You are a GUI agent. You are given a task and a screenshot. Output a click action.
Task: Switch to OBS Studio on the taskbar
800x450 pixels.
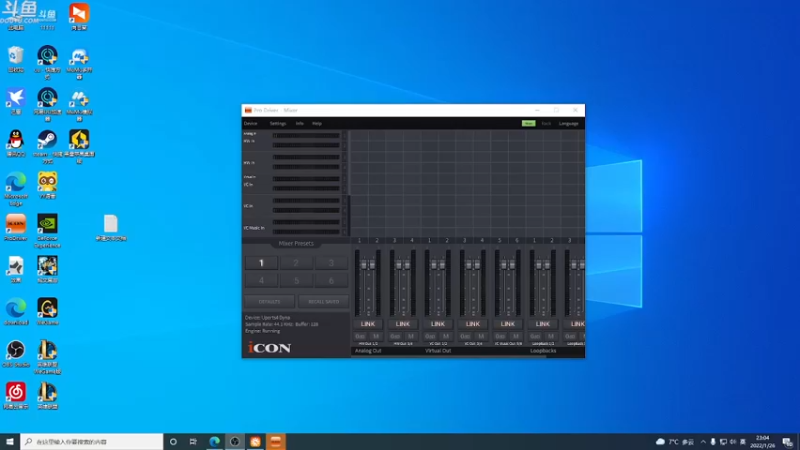coord(235,441)
